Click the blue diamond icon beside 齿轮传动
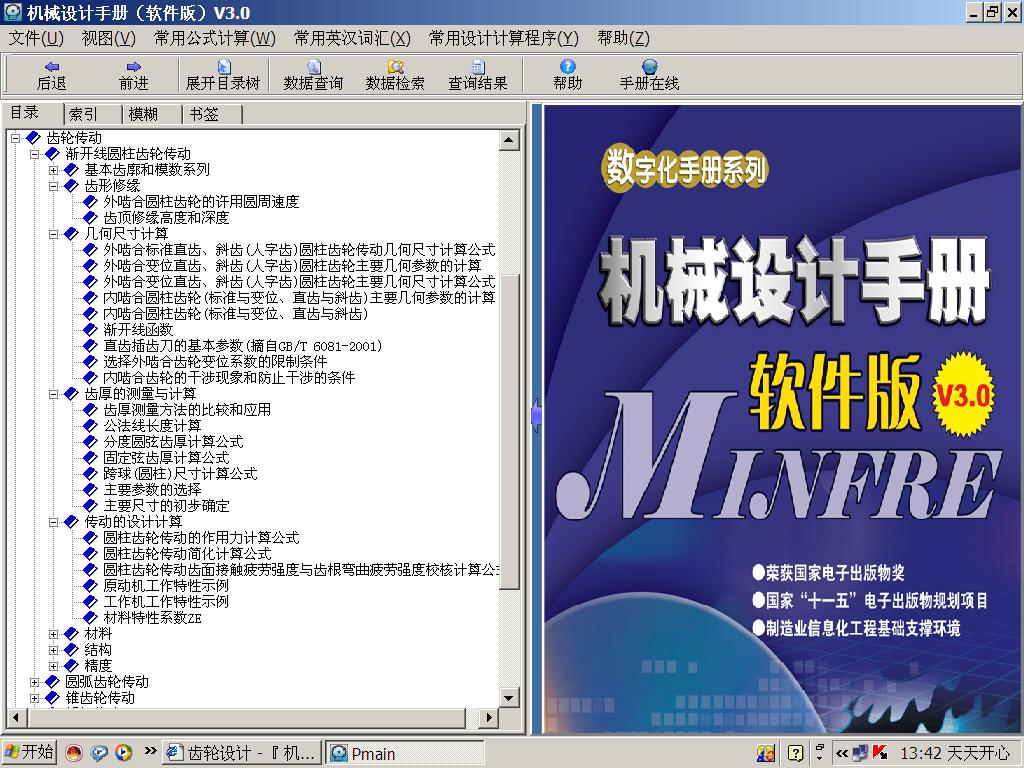 [33, 138]
